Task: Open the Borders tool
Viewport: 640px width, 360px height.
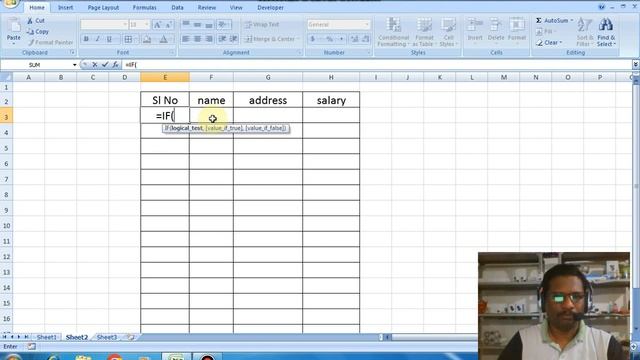Action: pyautogui.click(x=128, y=39)
